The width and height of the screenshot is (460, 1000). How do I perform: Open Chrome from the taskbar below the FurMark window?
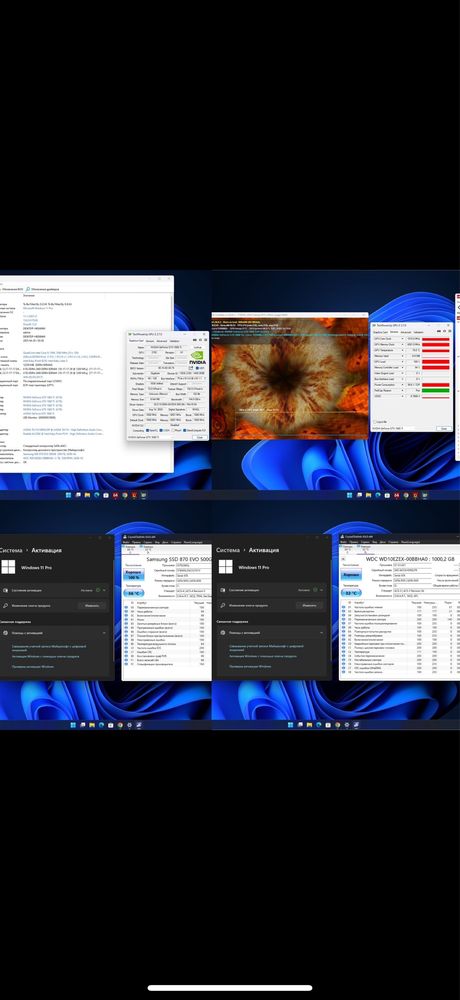point(406,495)
